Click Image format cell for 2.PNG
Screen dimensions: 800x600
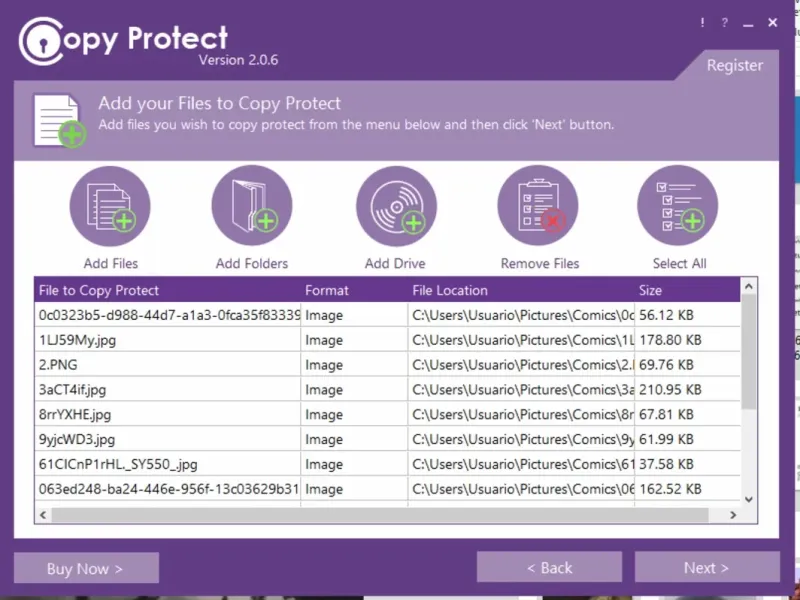354,365
